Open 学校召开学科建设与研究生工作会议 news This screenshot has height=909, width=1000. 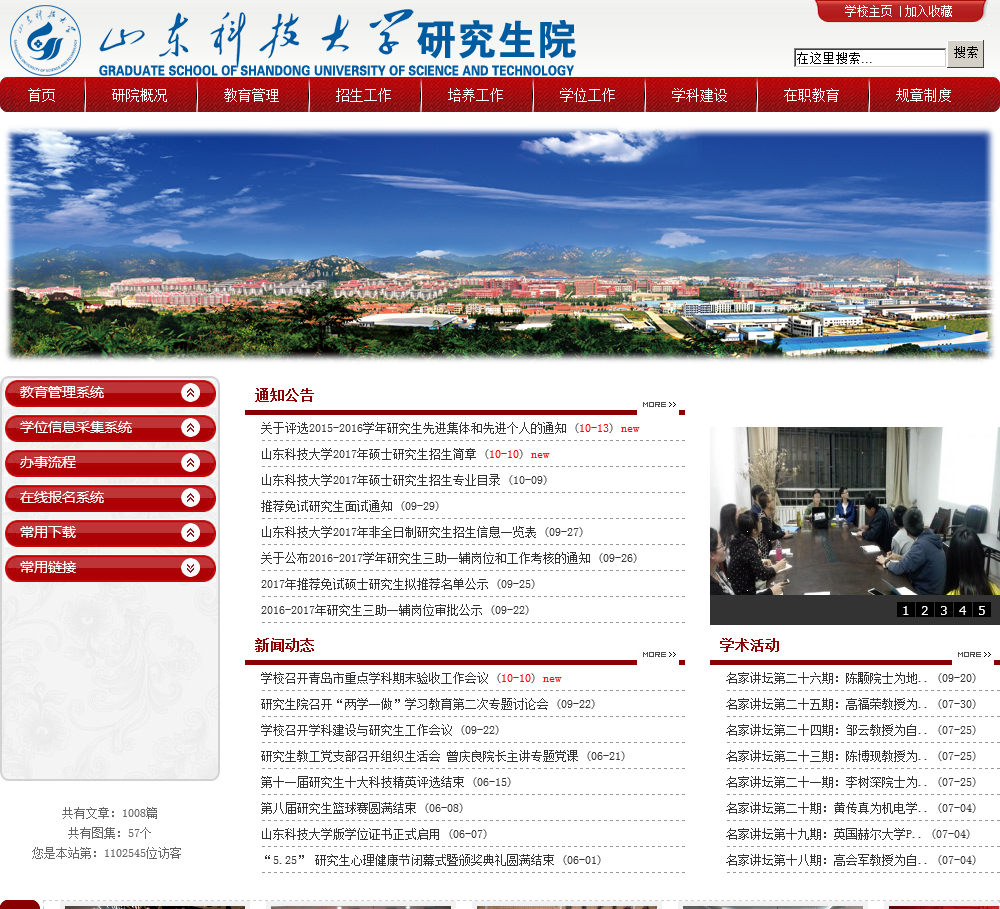pyautogui.click(x=357, y=730)
